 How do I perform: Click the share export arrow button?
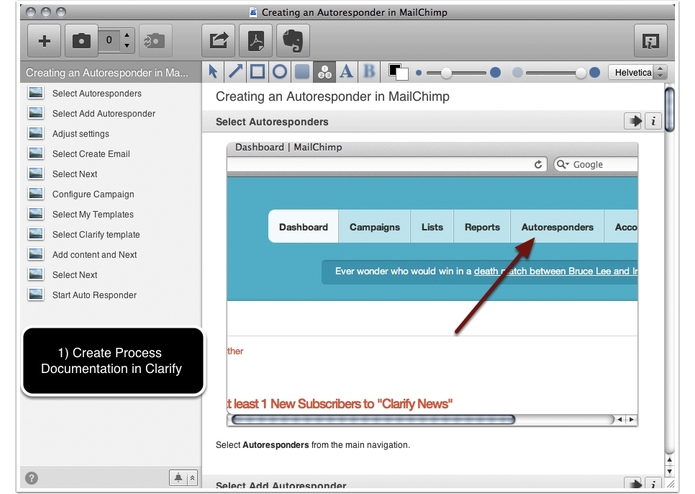[x=219, y=40]
